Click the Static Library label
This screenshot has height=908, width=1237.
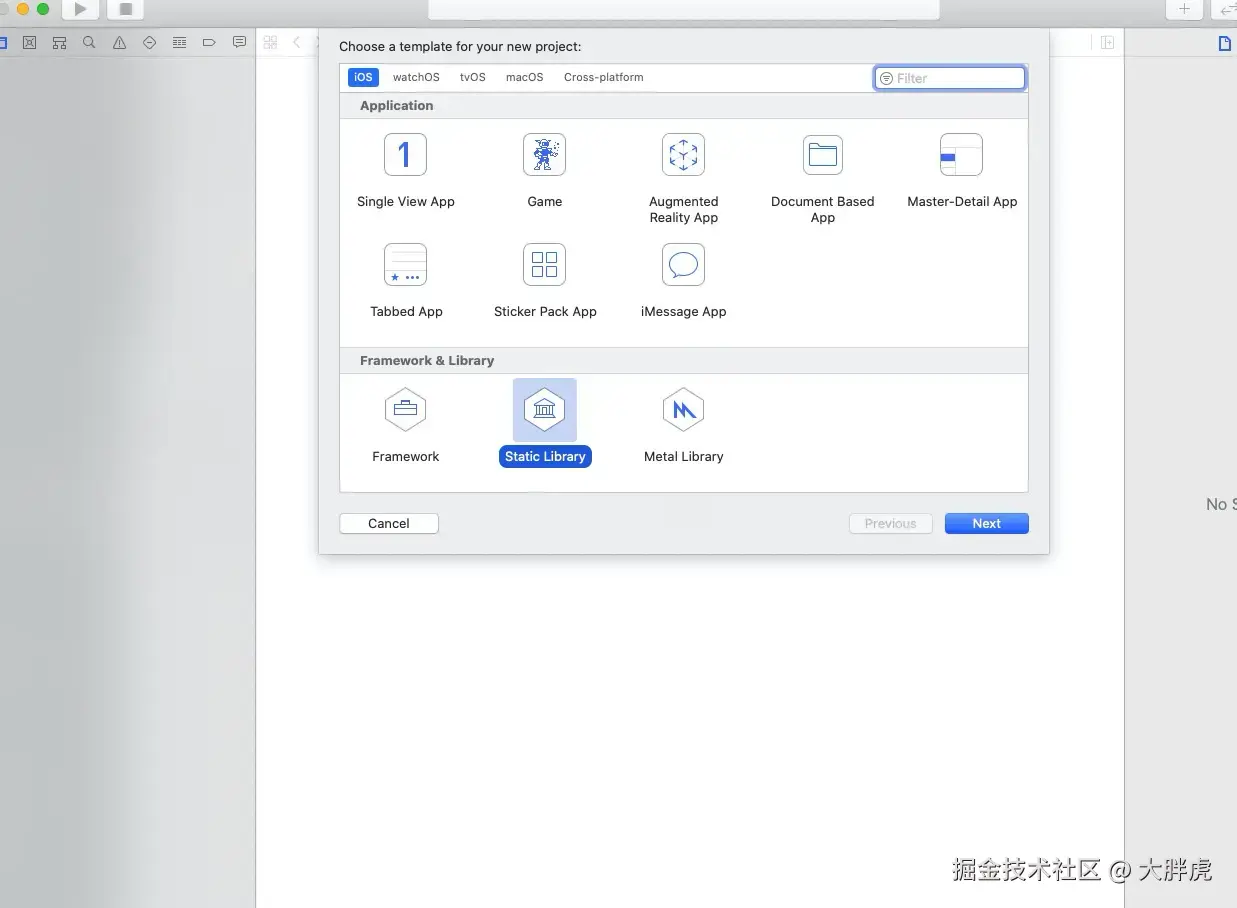545,456
